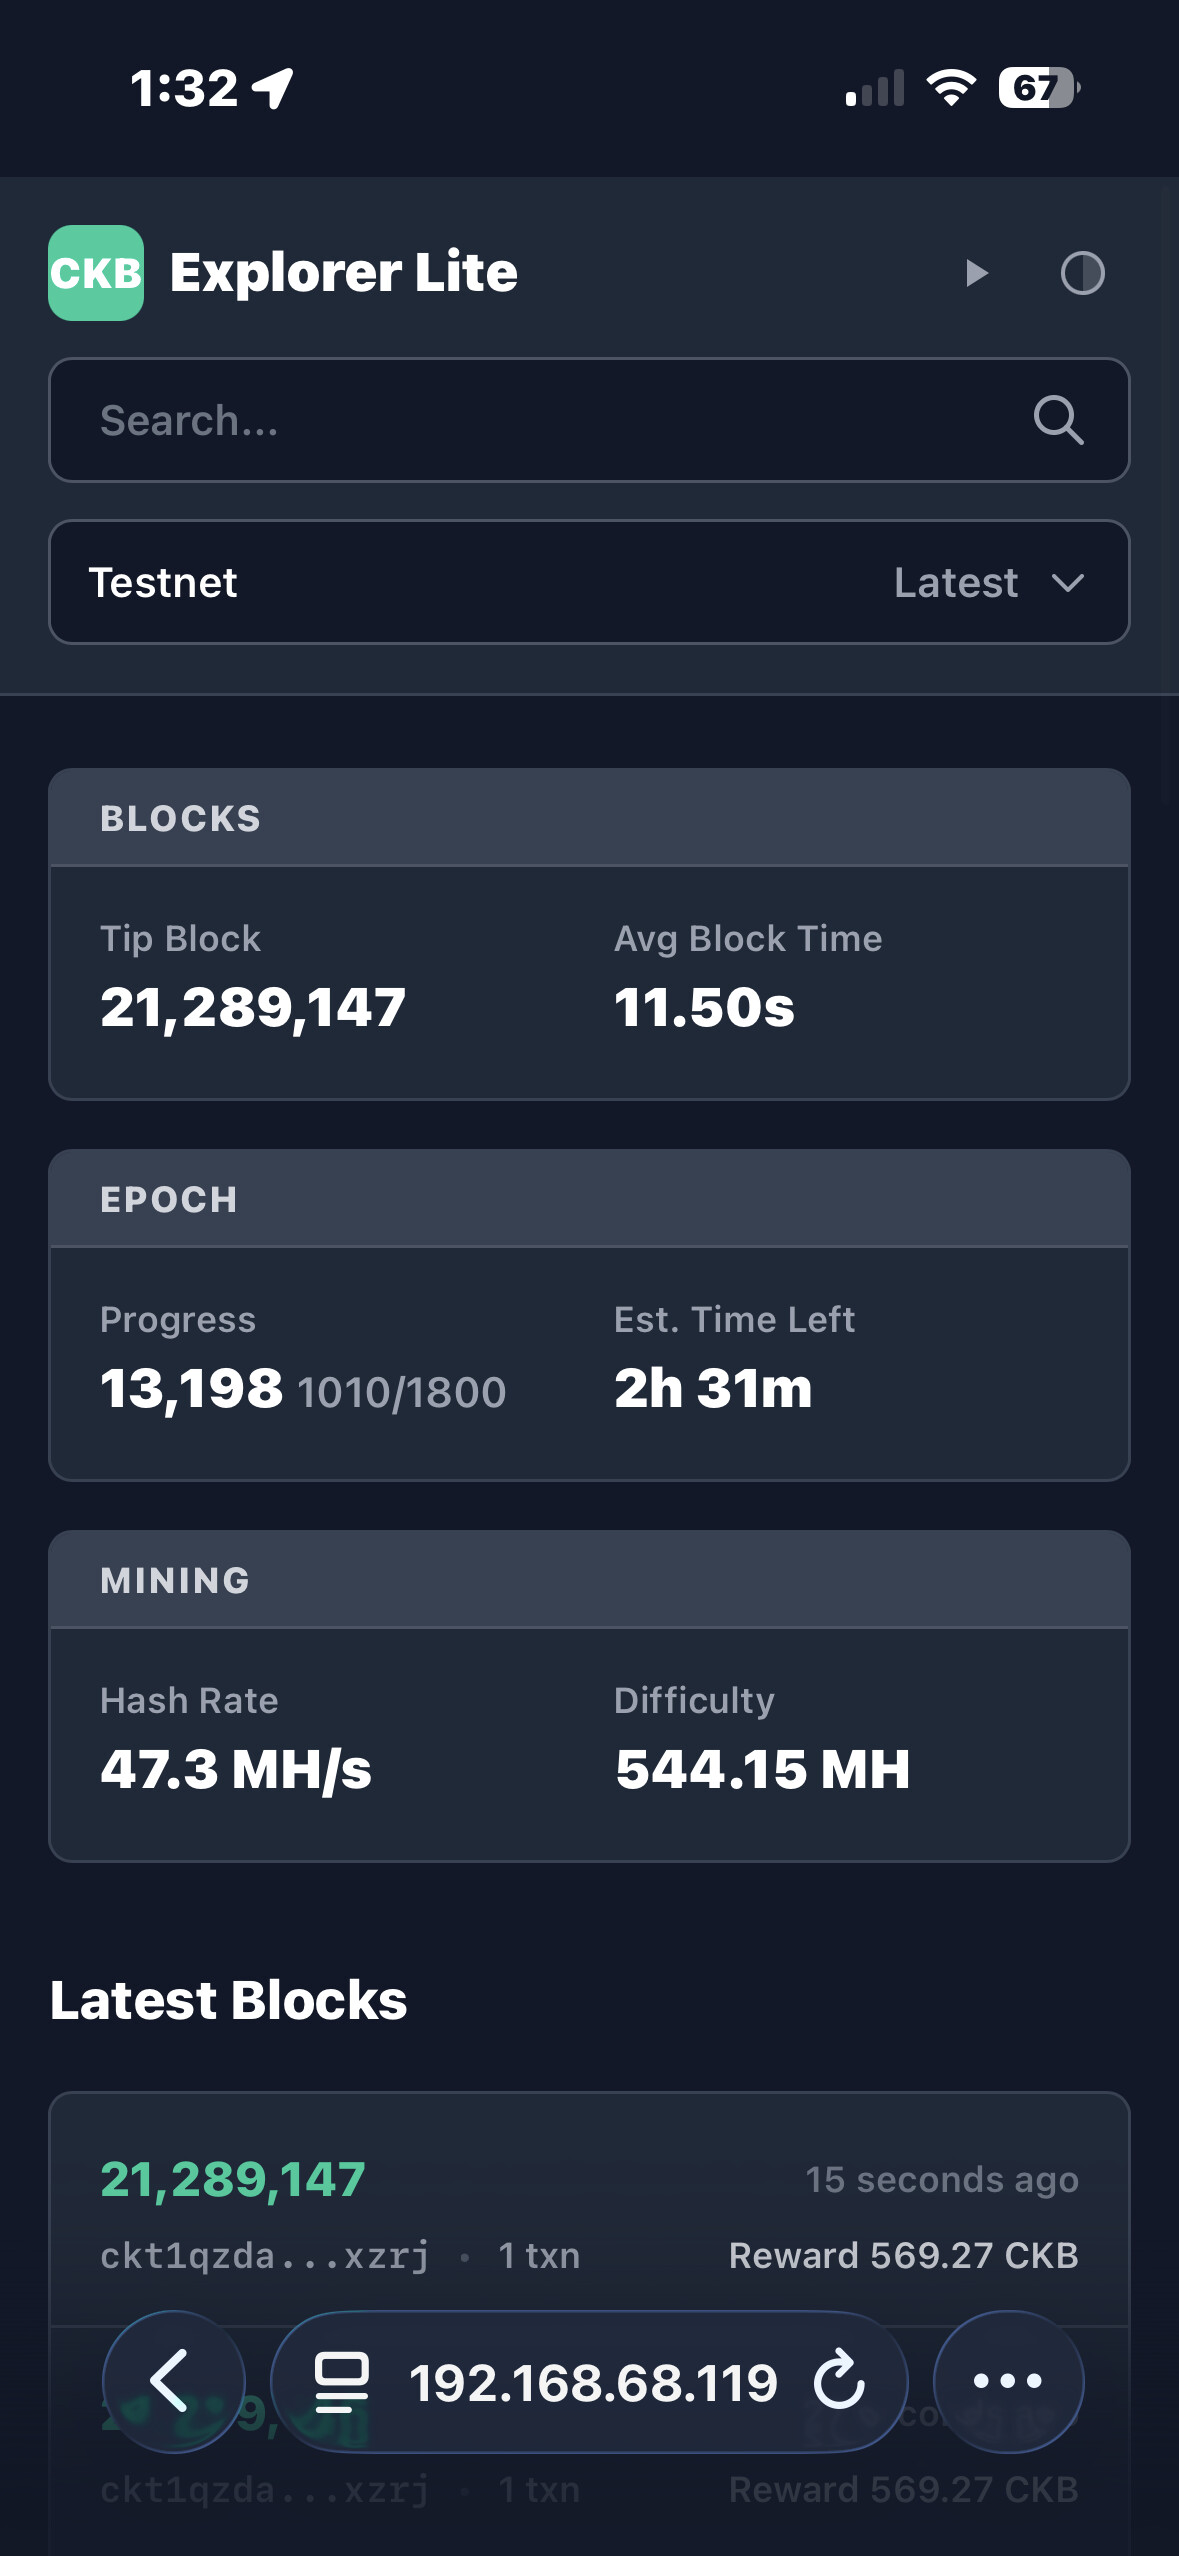Viewport: 1179px width, 2556px height.
Task: Tap the browser back arrow button
Action: tap(174, 2381)
